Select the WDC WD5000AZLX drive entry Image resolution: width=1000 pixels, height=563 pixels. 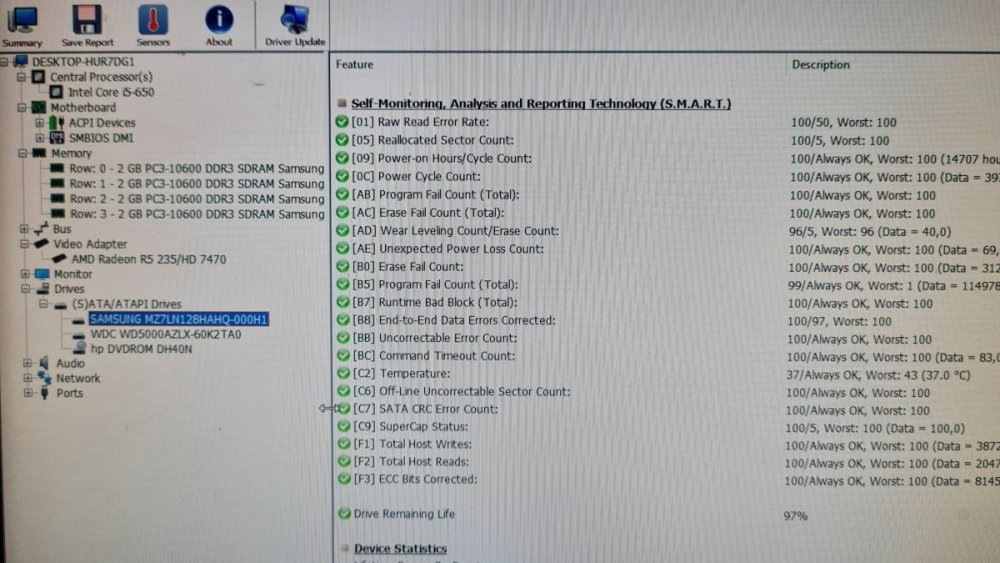tap(165, 334)
